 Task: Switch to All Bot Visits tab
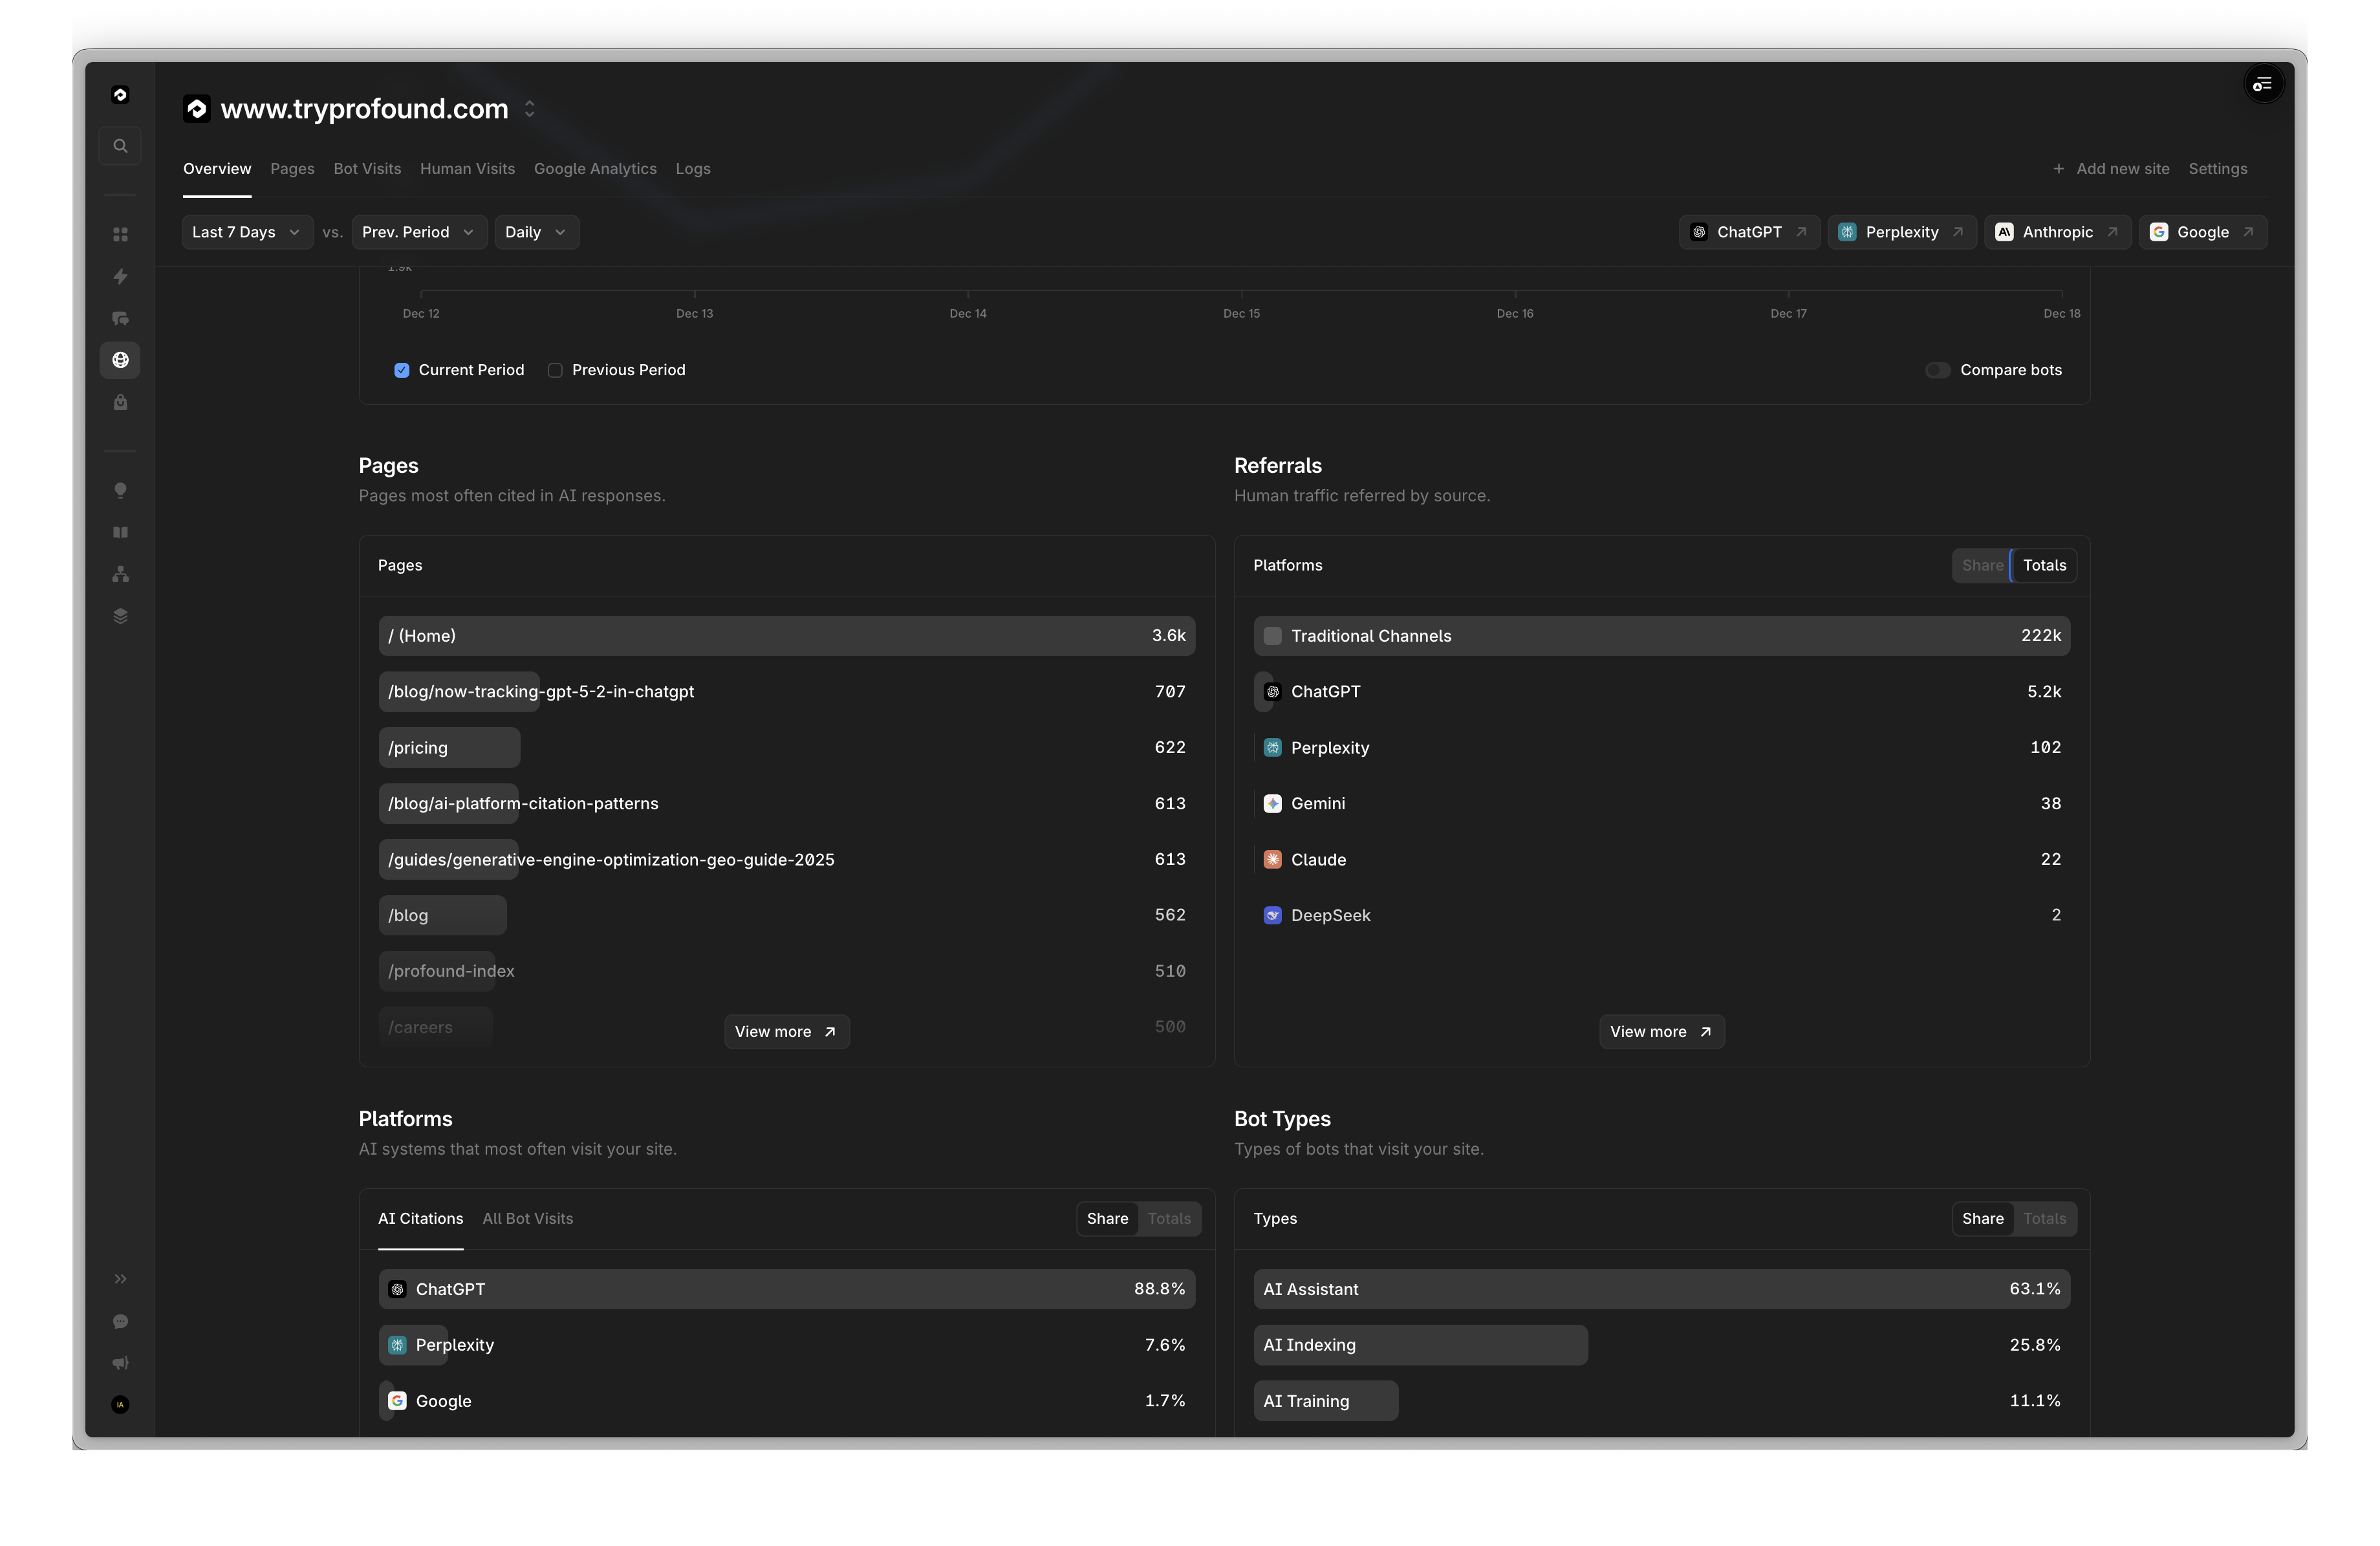pyautogui.click(x=527, y=1218)
